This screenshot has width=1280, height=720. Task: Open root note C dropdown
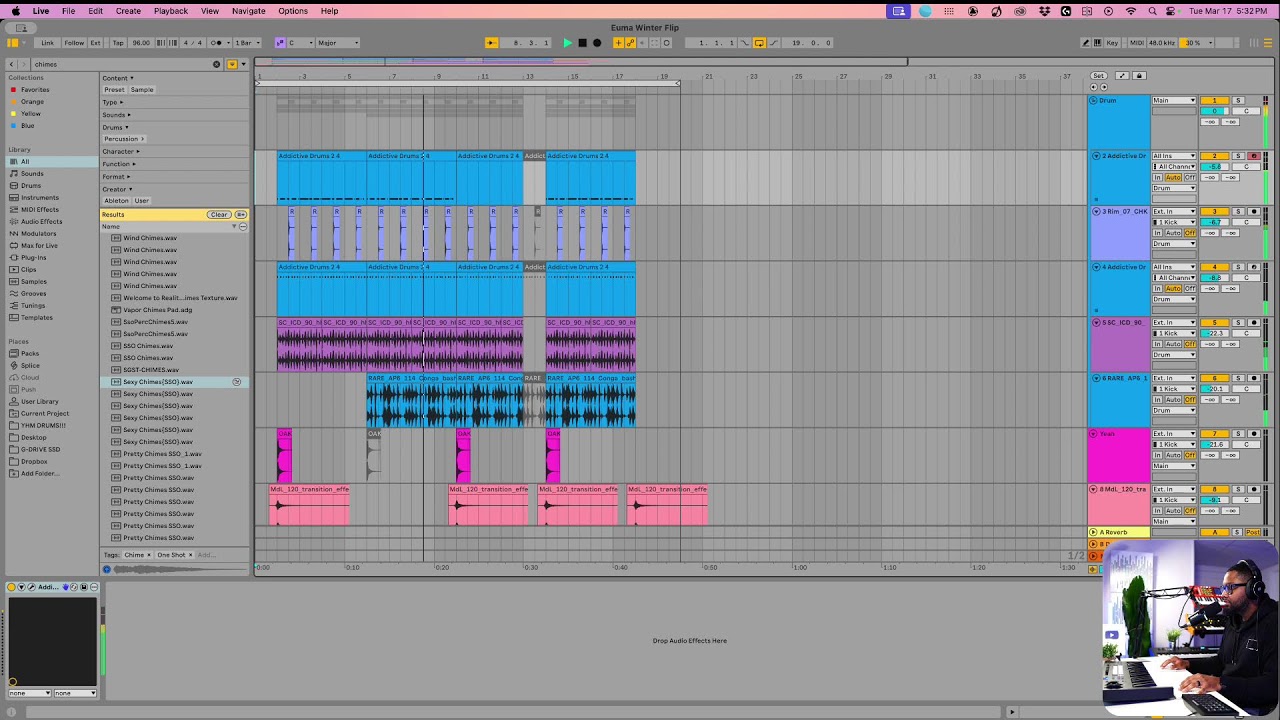click(299, 43)
